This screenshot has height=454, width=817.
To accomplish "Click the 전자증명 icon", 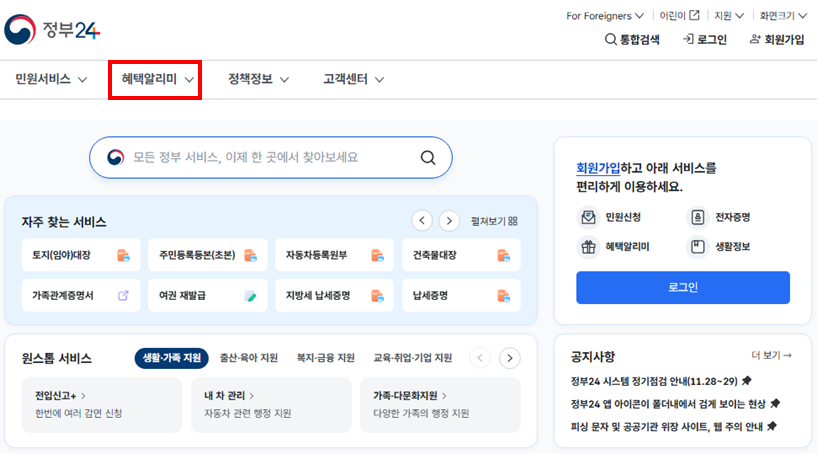I will [697, 217].
